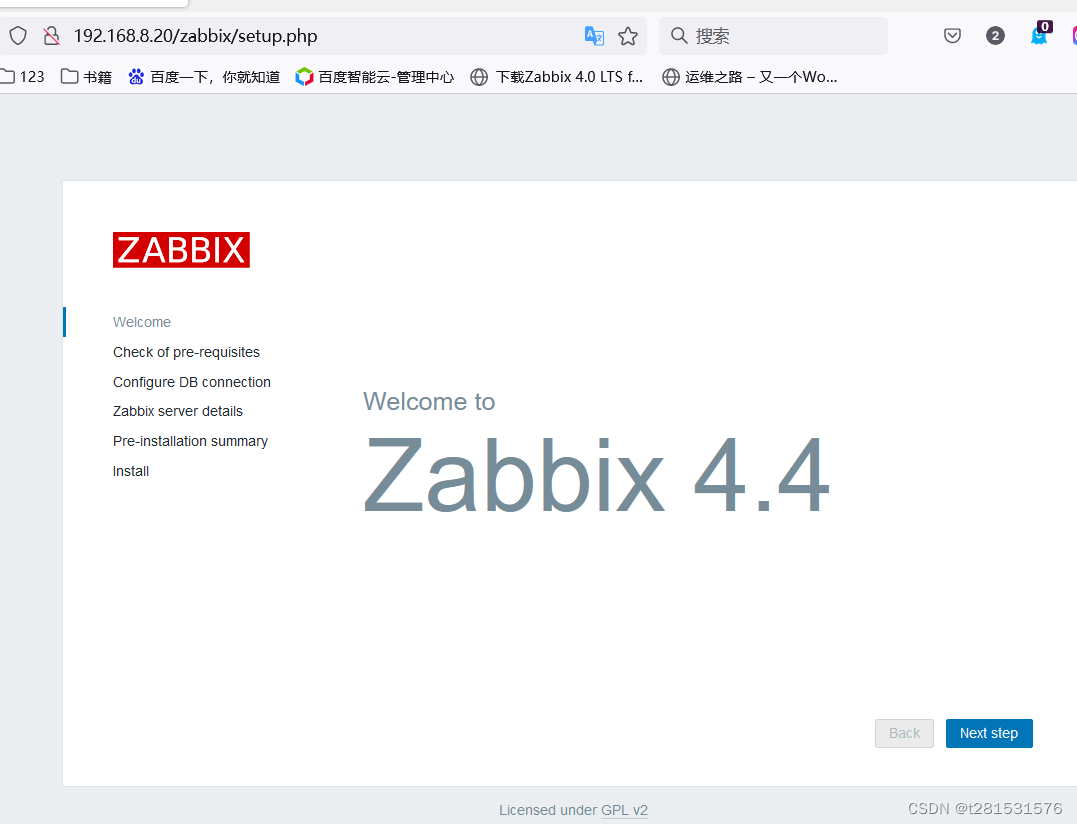Select the Welcome setup step

[x=141, y=322]
